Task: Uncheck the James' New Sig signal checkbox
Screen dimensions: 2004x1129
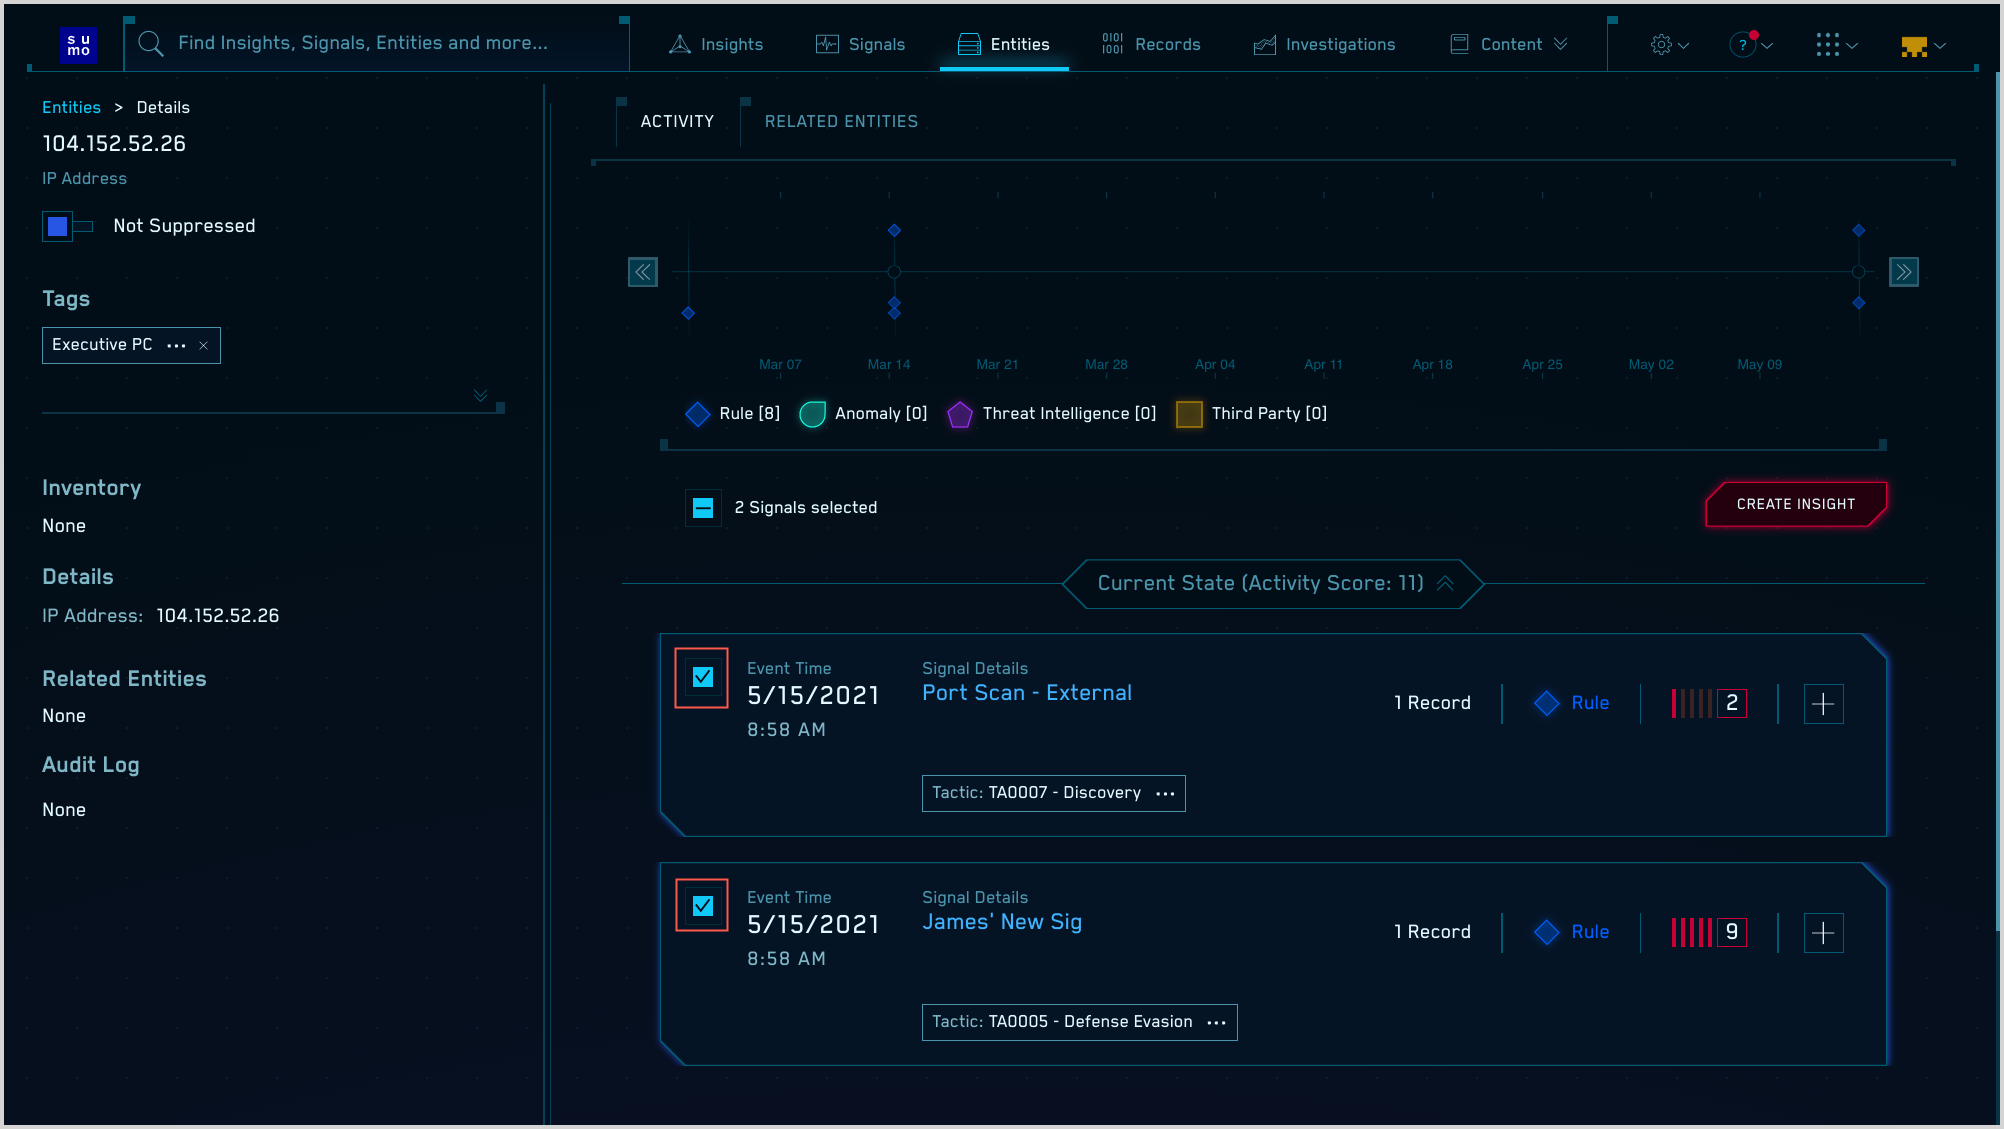Action: tap(702, 907)
